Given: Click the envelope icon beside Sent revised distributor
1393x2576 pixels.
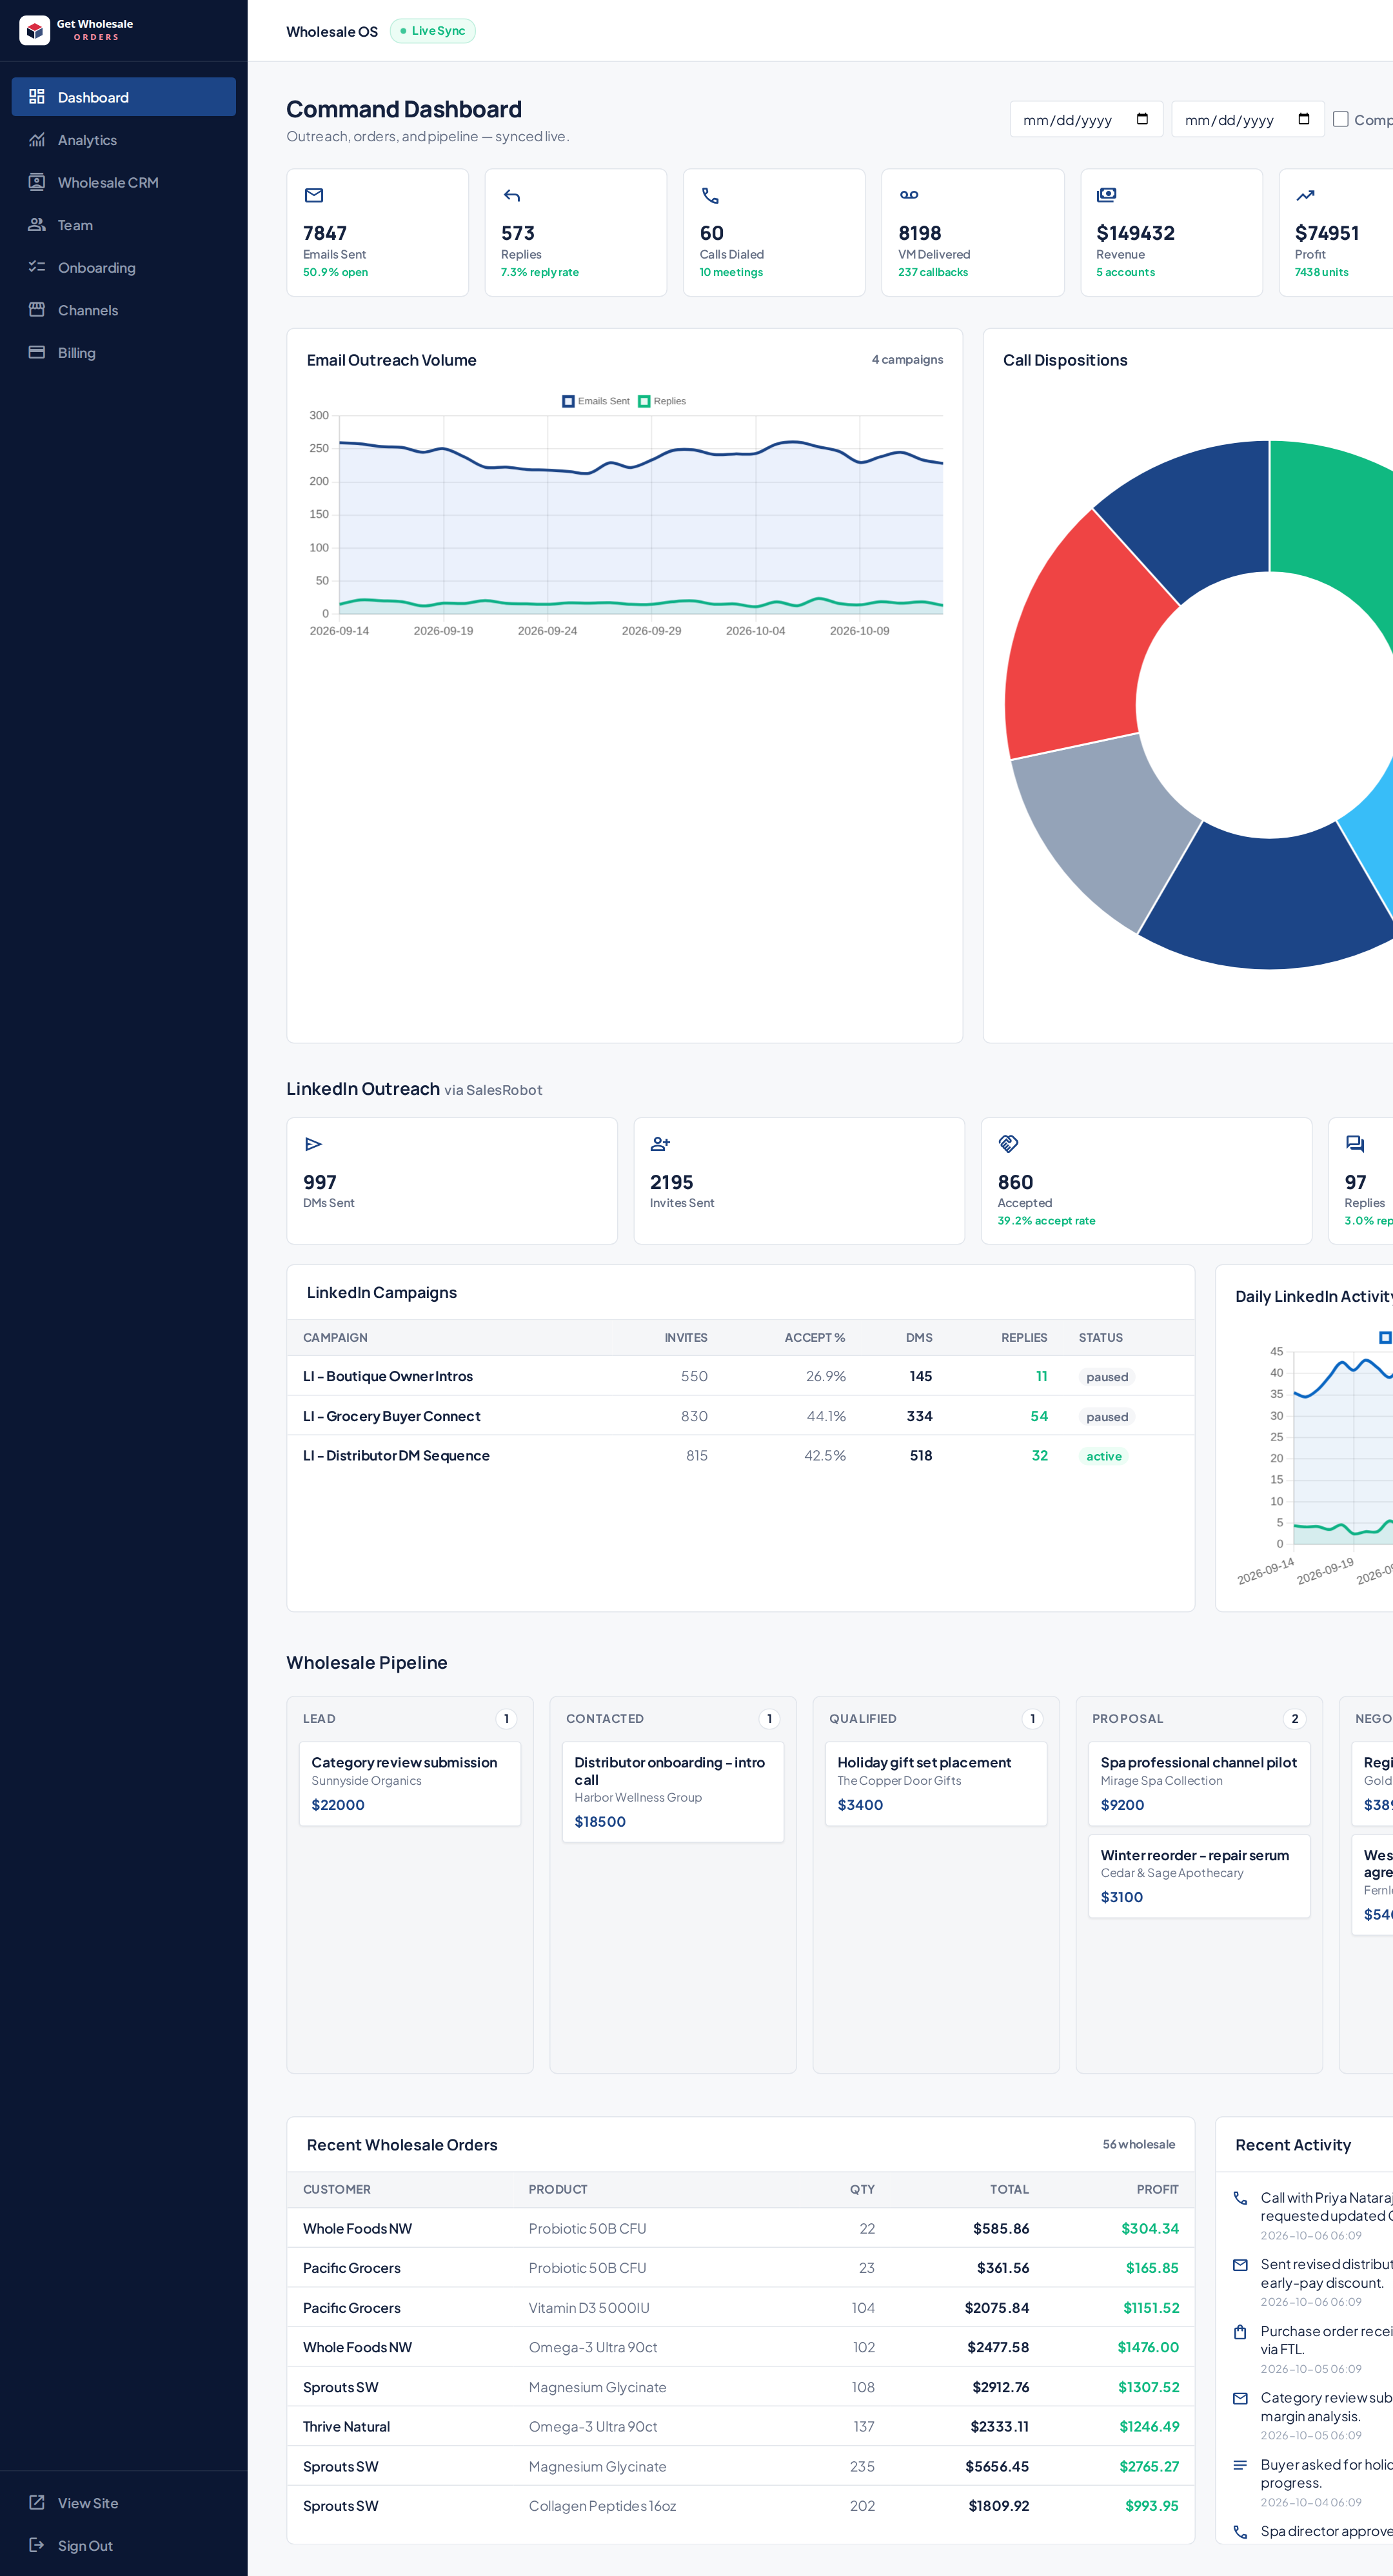Looking at the screenshot, I should (x=1240, y=2265).
